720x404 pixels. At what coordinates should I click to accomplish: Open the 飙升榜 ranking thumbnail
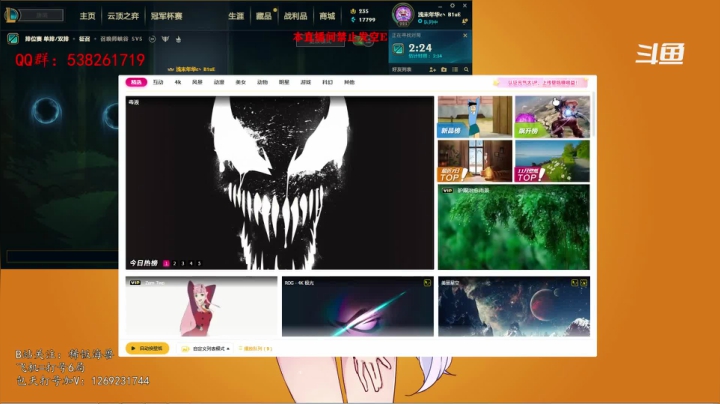click(552, 117)
